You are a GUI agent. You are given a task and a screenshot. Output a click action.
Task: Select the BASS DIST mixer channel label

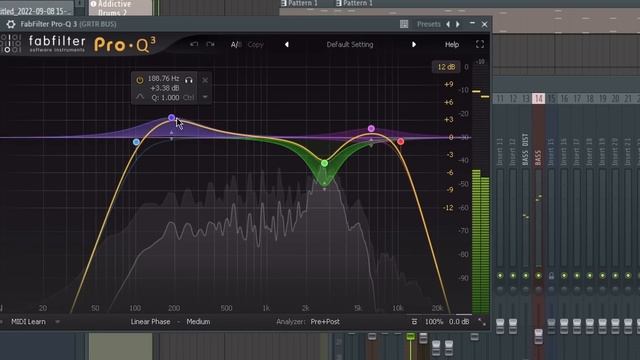[x=525, y=149]
